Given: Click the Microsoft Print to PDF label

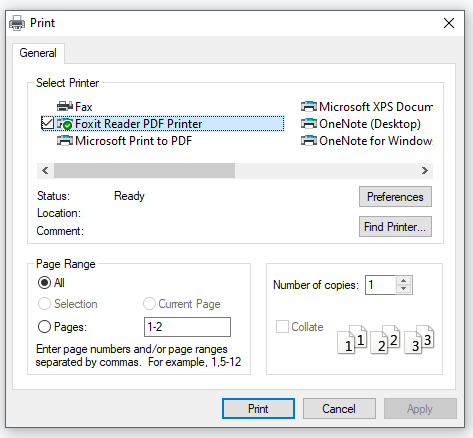Looking at the screenshot, I should point(134,141).
